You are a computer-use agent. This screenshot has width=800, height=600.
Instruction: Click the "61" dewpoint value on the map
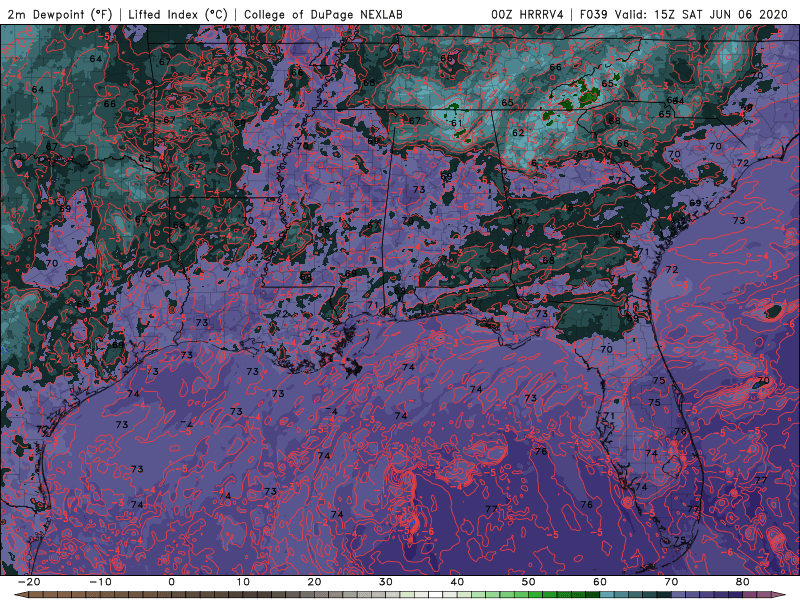[457, 123]
